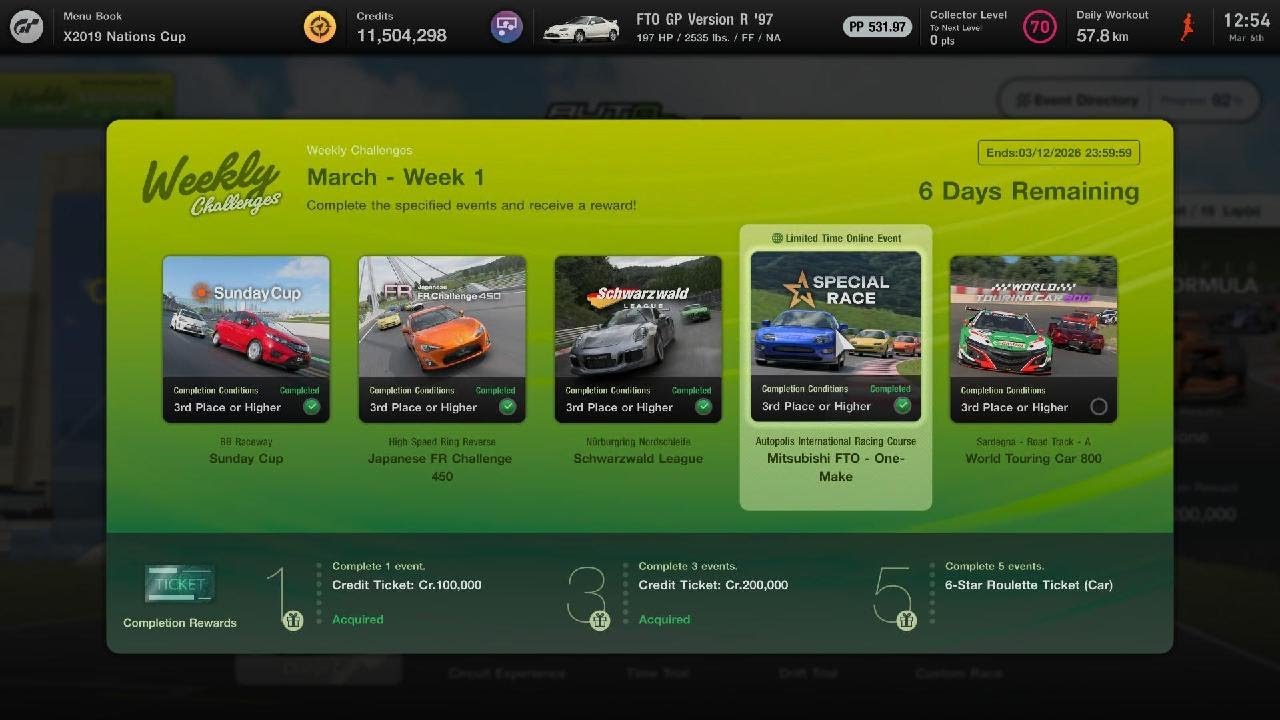Screen dimensions: 1280x720
Task: Click the 6 Days Remaining text
Action: tap(1029, 191)
